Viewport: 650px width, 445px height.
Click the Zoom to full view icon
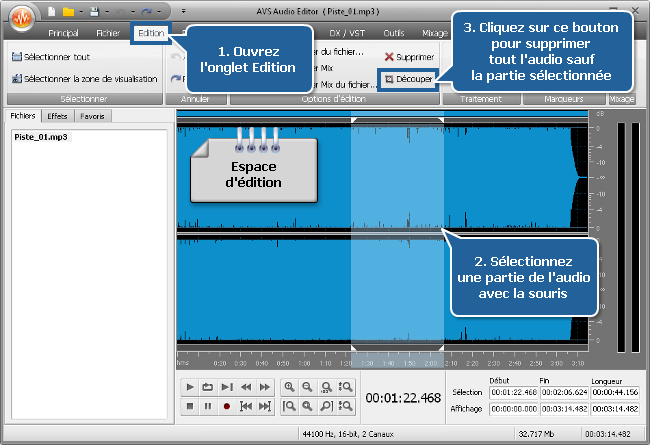coord(326,387)
